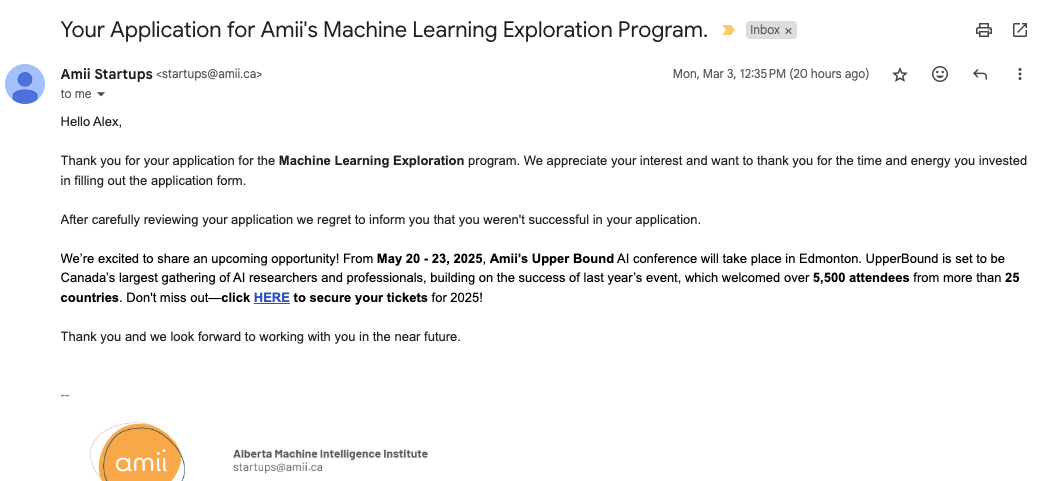Click startups@amii.ca in the signature

(277, 467)
